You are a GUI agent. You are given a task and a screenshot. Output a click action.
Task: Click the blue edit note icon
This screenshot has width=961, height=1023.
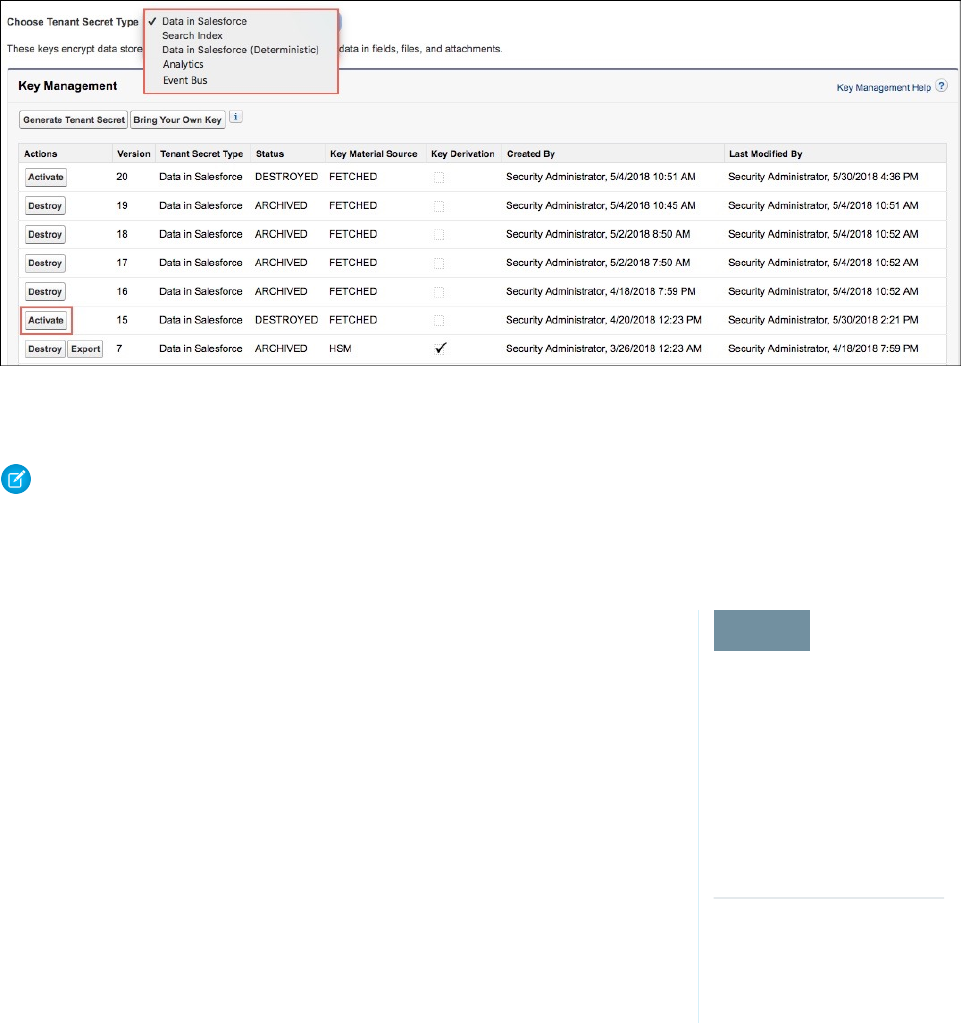(x=16, y=479)
